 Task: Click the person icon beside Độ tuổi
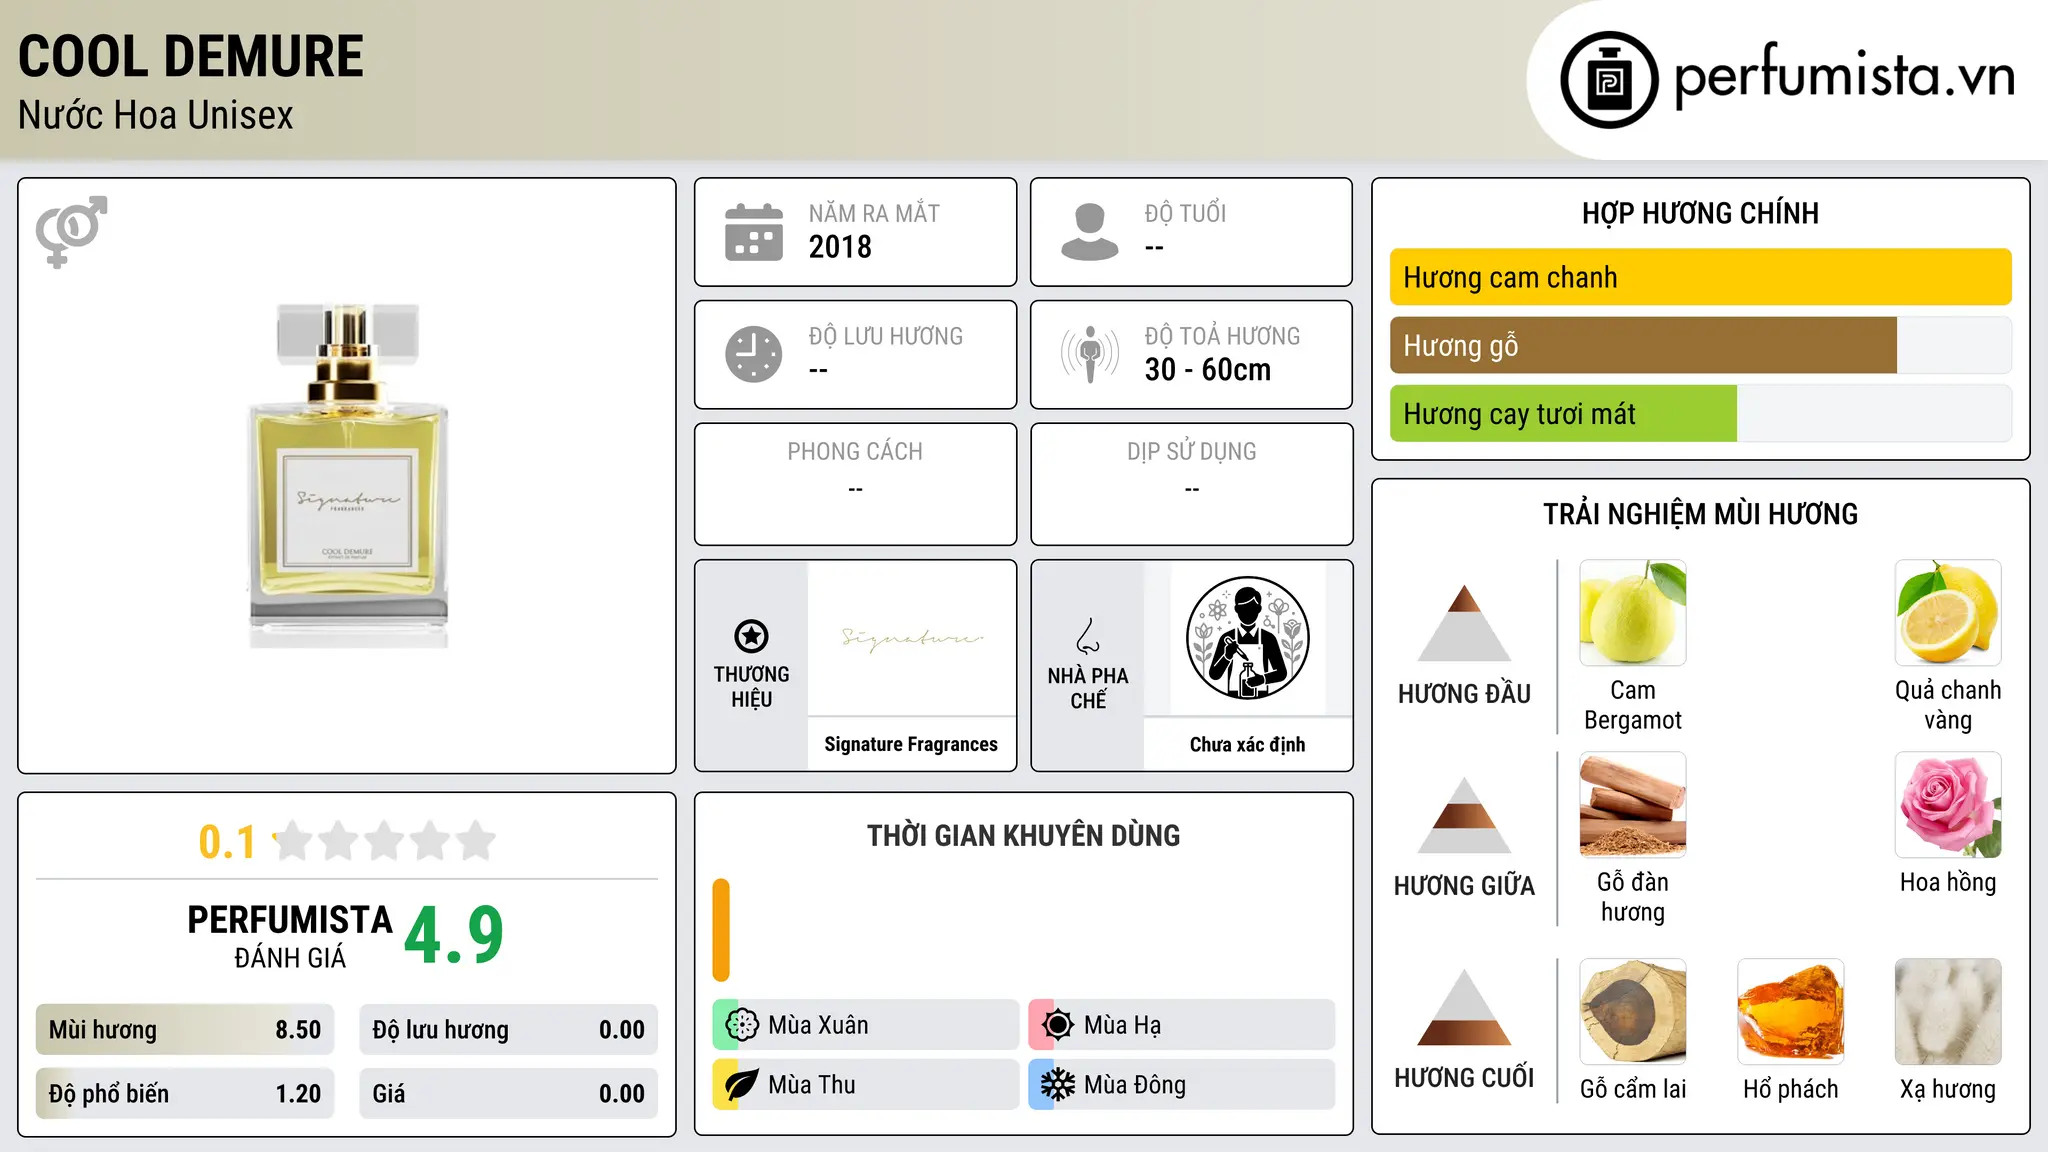coord(1089,232)
